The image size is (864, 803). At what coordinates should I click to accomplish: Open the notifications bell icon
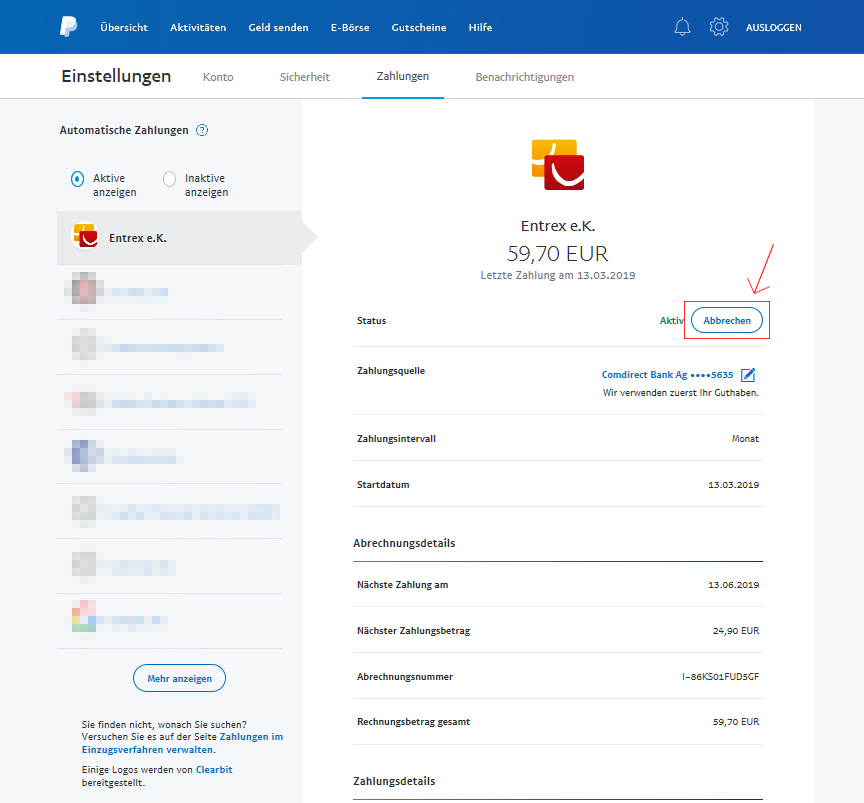[682, 26]
